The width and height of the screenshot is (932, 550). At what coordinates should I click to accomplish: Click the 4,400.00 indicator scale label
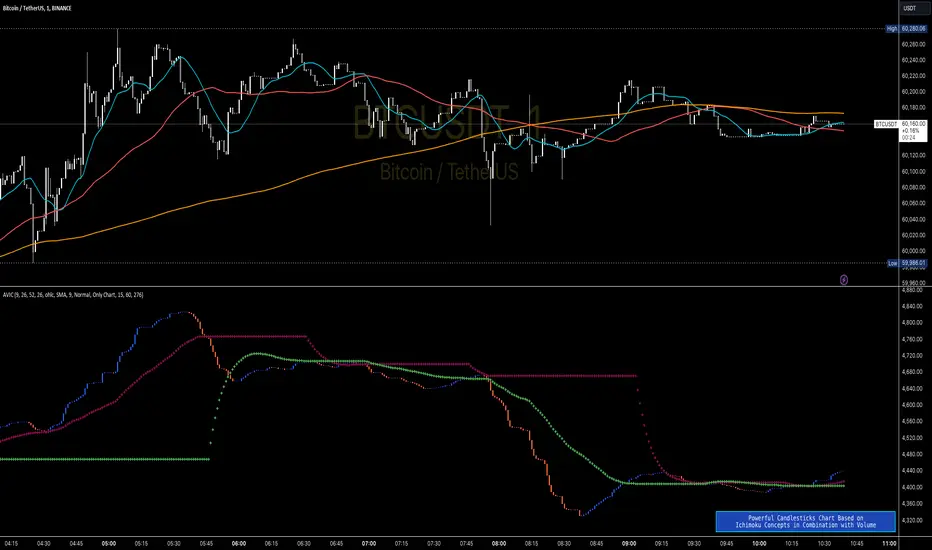coord(912,487)
